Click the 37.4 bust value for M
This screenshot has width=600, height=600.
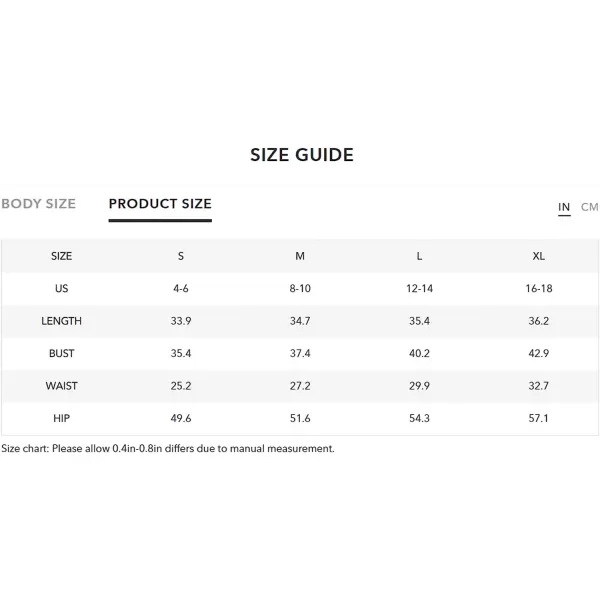pos(300,353)
